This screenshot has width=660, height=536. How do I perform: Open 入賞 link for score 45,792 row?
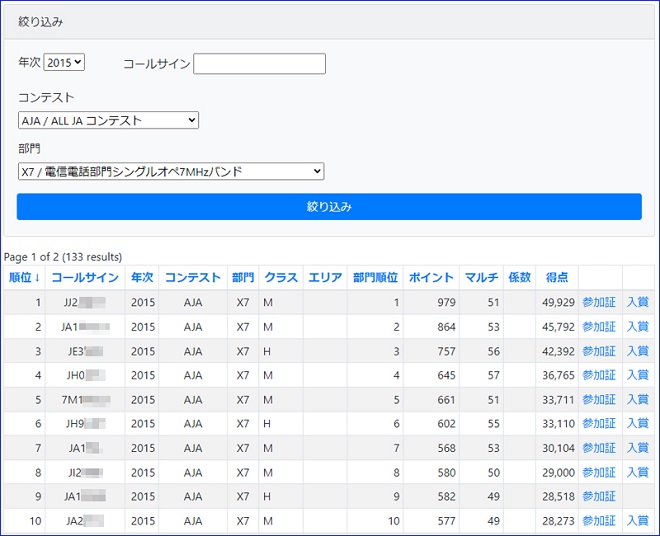point(638,327)
